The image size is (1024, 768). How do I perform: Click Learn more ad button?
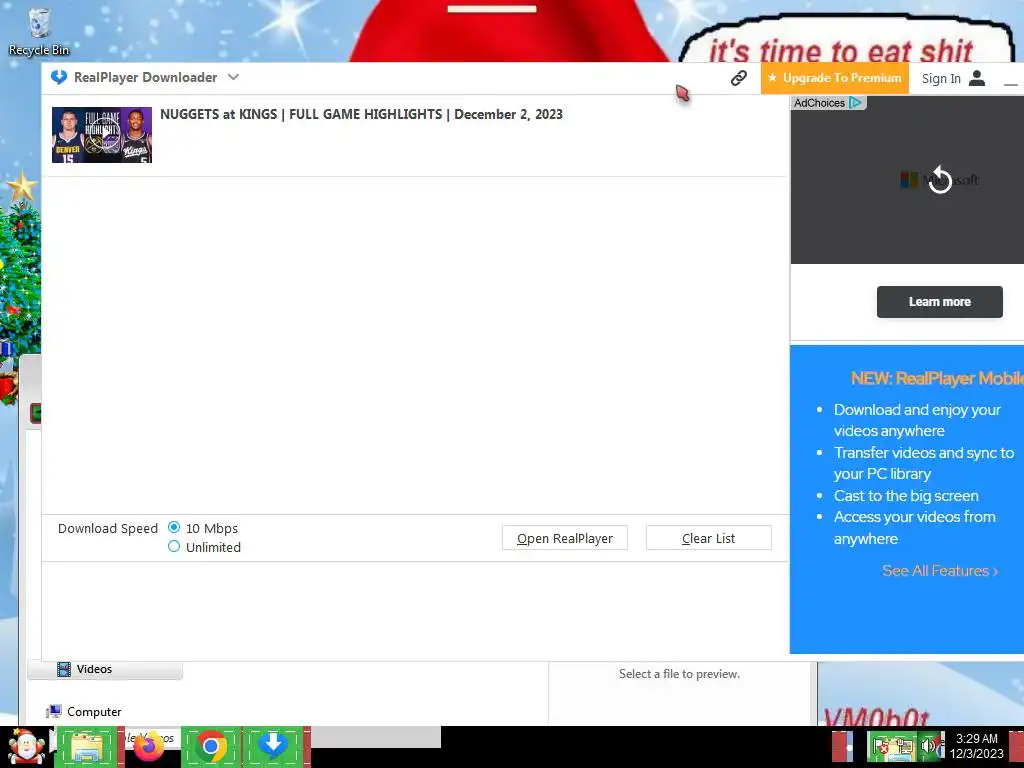tap(940, 302)
